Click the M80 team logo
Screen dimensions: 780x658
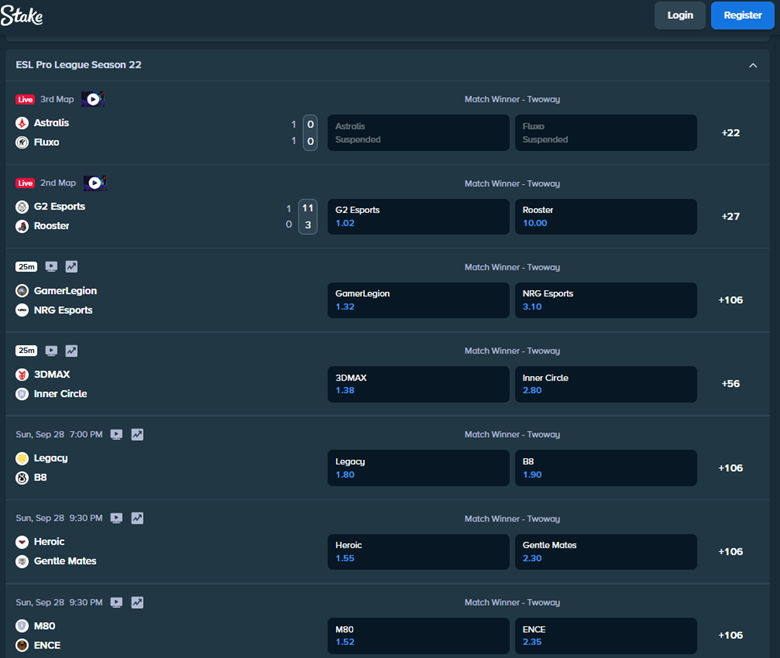coord(22,626)
